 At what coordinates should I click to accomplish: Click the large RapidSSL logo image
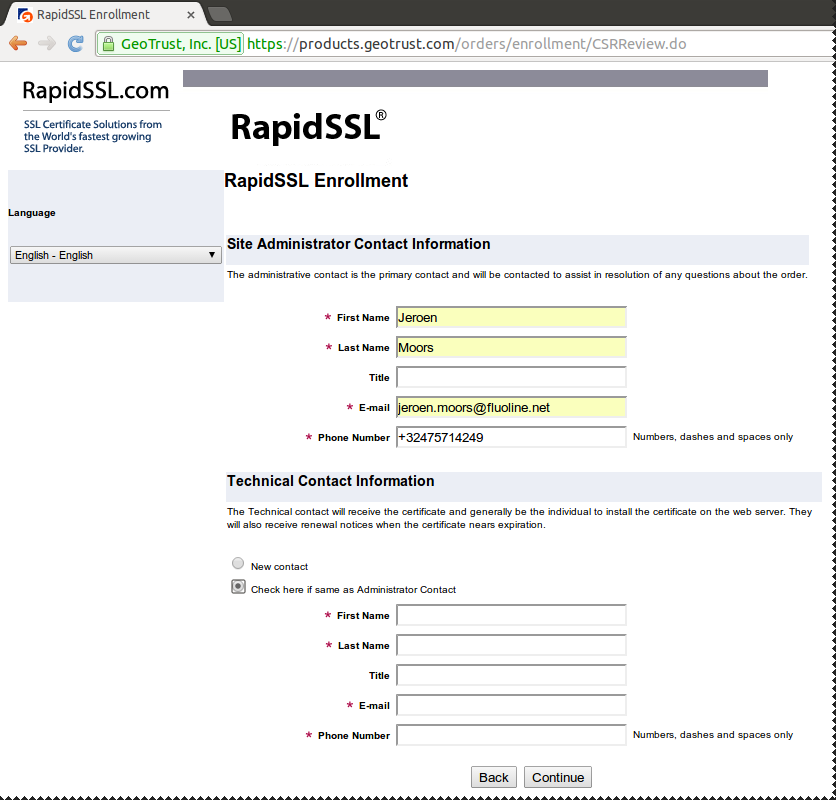click(309, 127)
